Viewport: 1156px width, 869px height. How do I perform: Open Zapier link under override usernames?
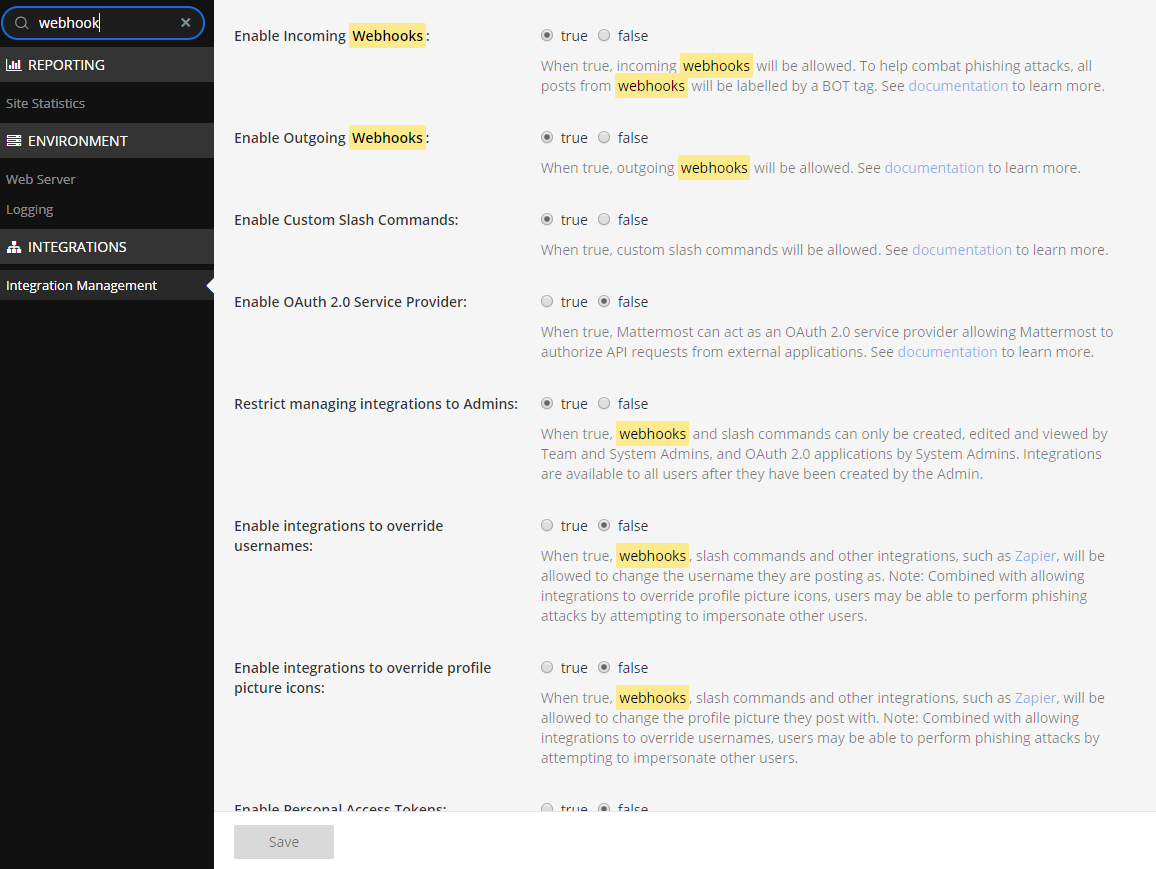(x=1034, y=556)
